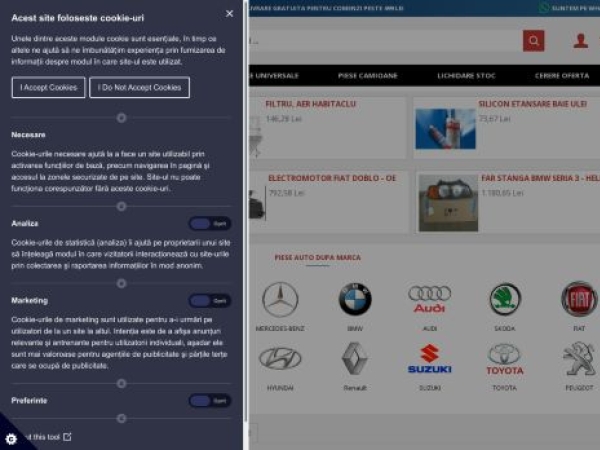Open the UNIVERSALE menu item
600x450 pixels.
274,76
